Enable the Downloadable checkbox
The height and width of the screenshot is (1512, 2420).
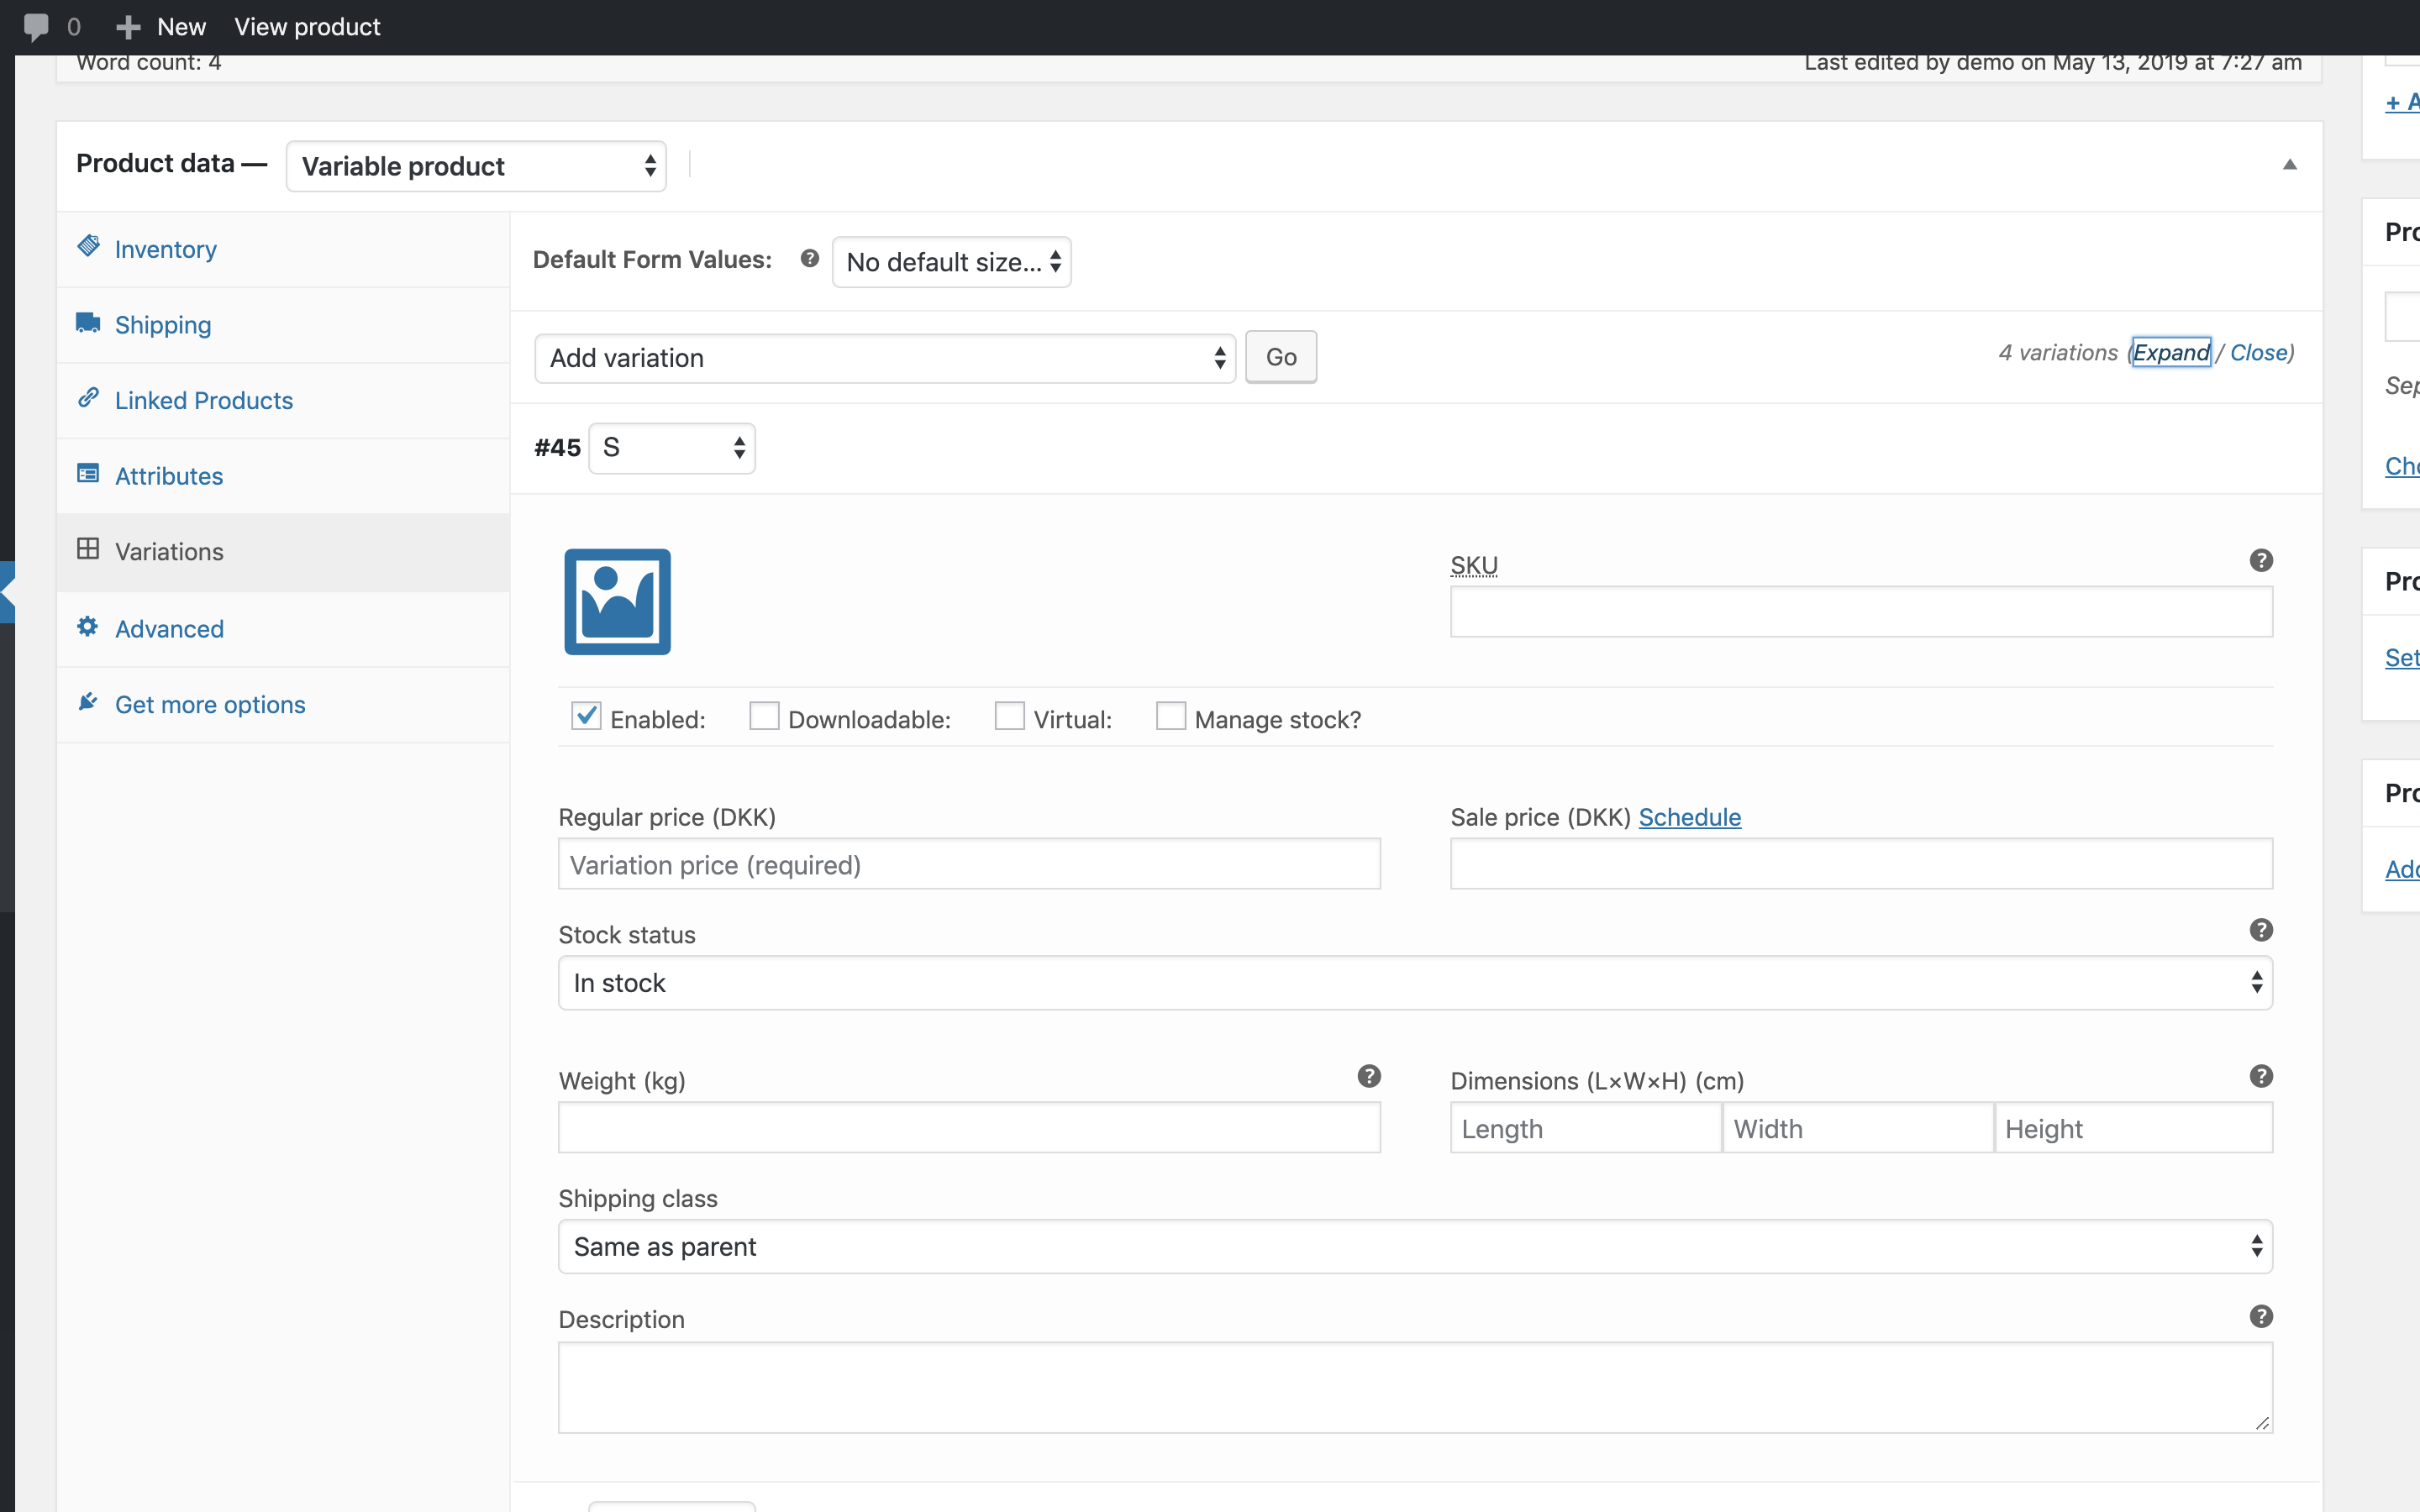[x=763, y=716]
